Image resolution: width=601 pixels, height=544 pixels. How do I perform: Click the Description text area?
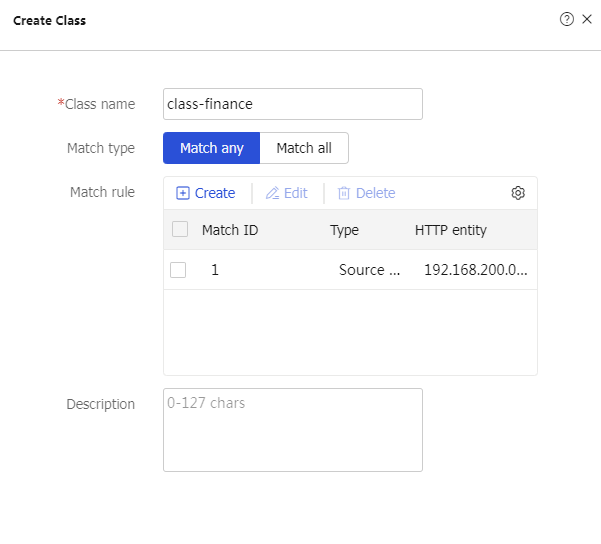tap(293, 430)
